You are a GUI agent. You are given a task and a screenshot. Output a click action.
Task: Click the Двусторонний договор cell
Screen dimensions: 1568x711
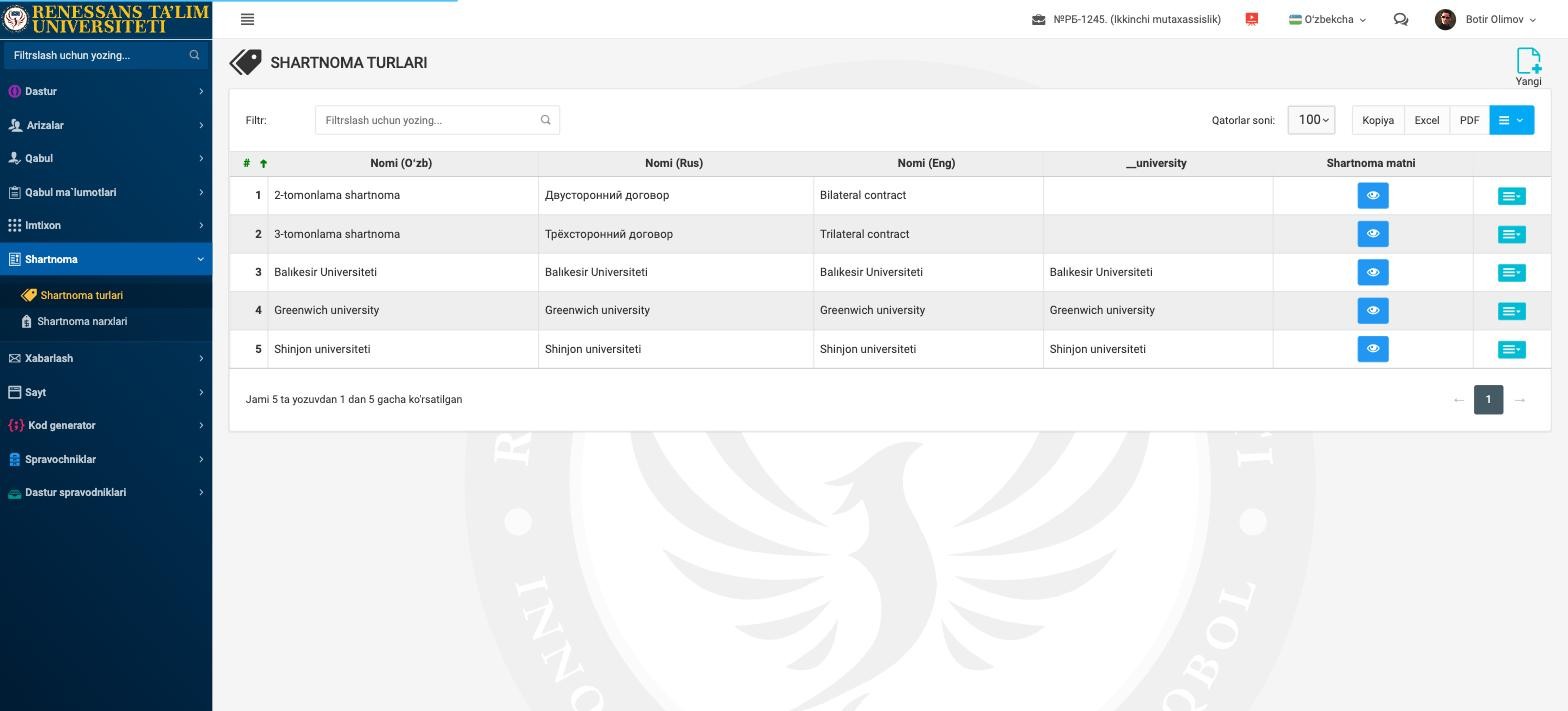point(676,195)
